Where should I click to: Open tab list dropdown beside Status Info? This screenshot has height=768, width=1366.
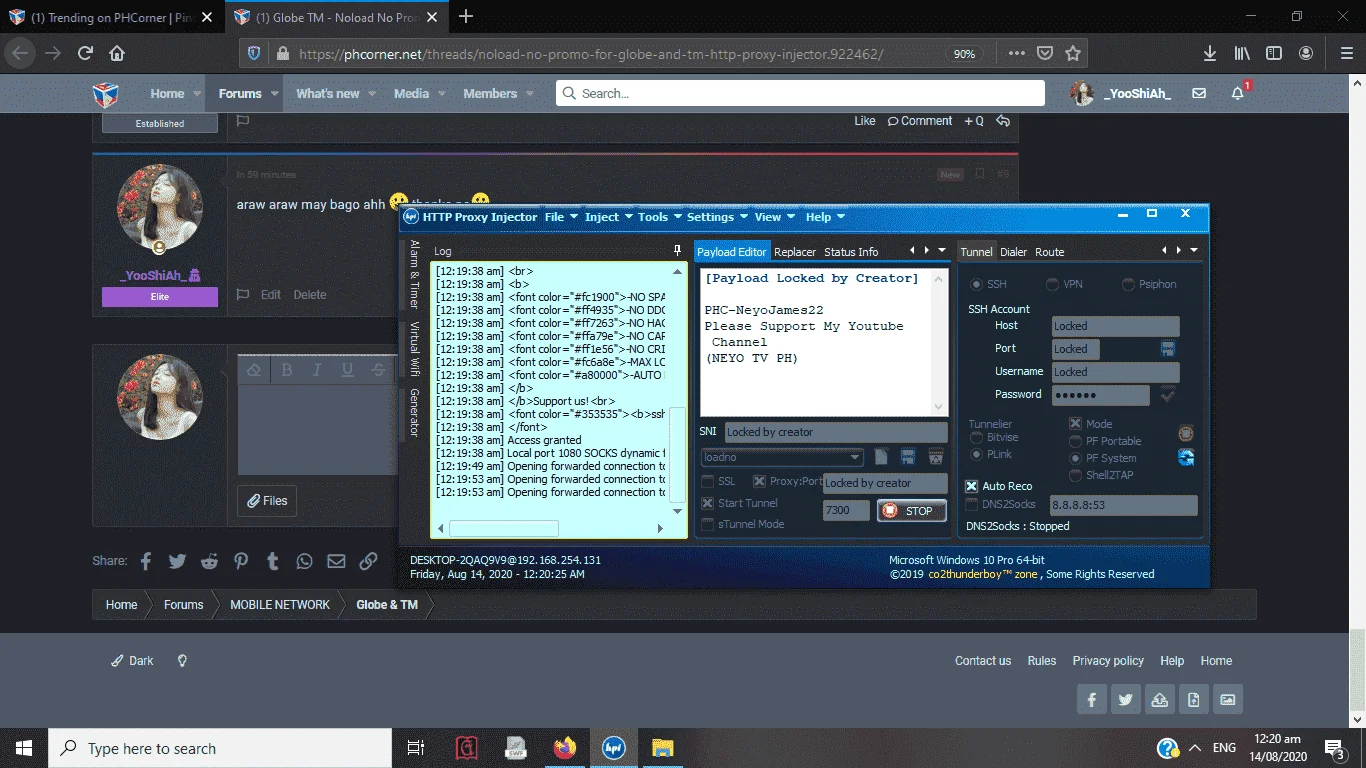pyautogui.click(x=942, y=250)
